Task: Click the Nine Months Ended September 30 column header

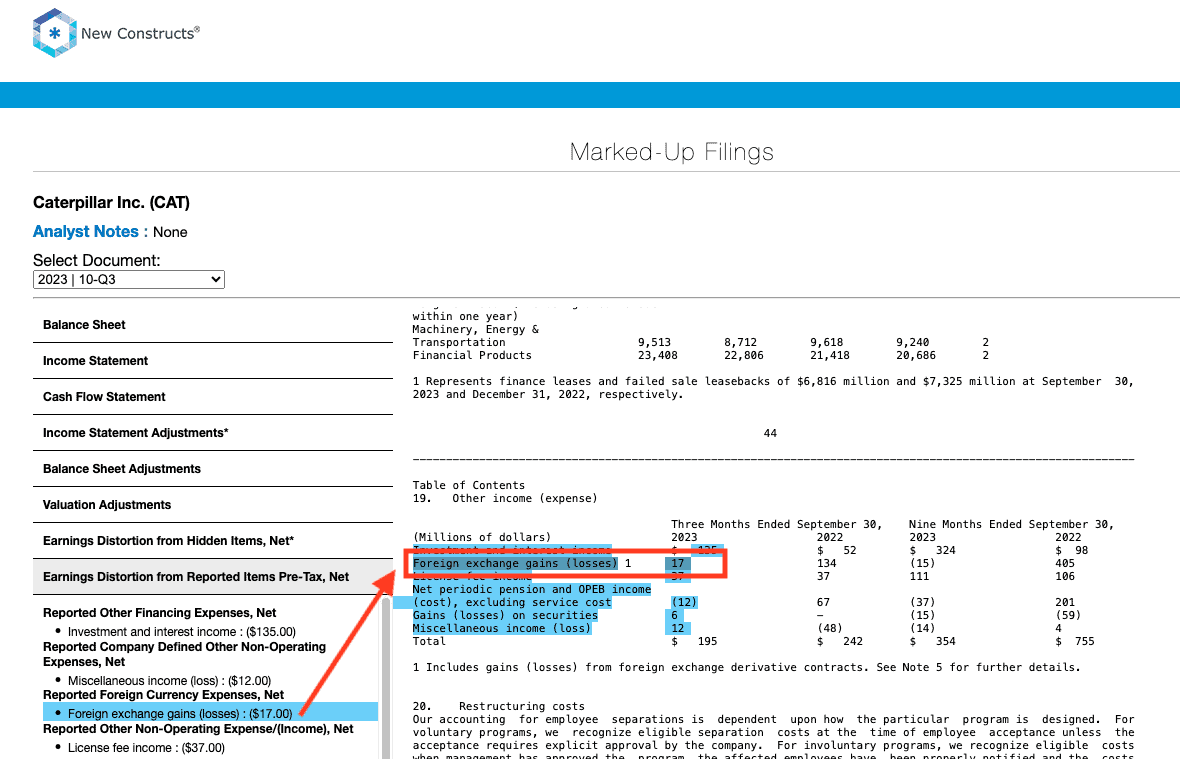Action: pyautogui.click(x=1011, y=524)
